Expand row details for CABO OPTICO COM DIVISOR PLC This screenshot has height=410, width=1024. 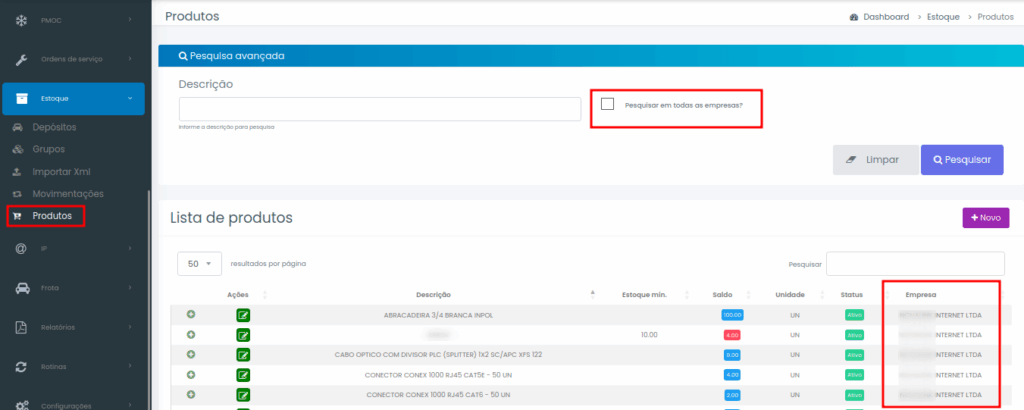point(190,354)
